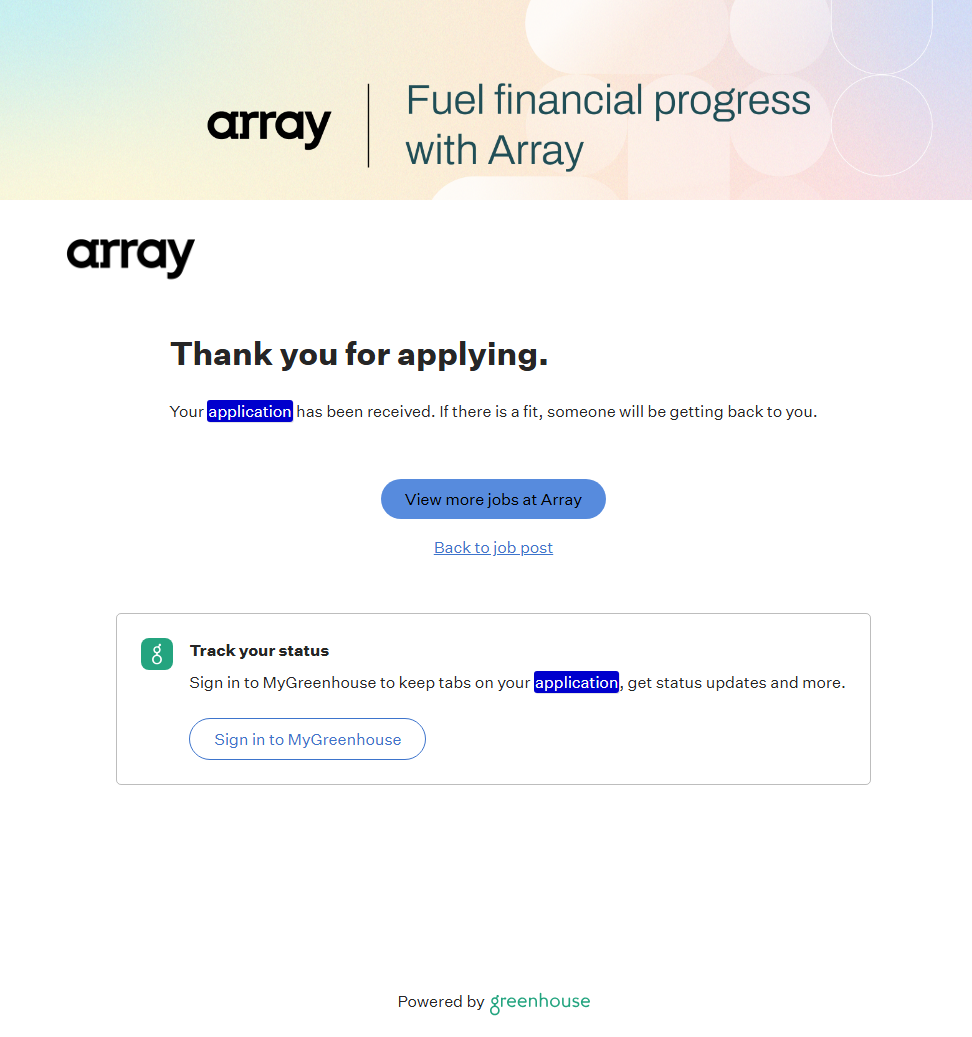Click the green Greenhouse icon beside Track your status
972x1037 pixels.
click(x=157, y=654)
